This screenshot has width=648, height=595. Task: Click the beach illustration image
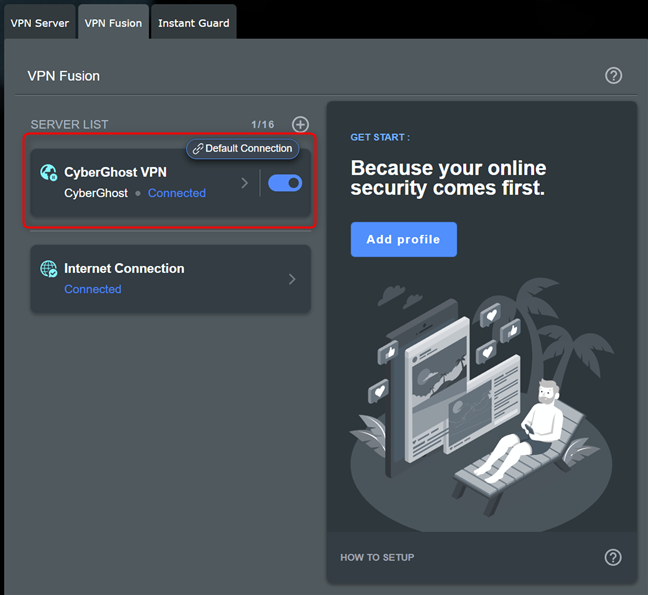481,403
